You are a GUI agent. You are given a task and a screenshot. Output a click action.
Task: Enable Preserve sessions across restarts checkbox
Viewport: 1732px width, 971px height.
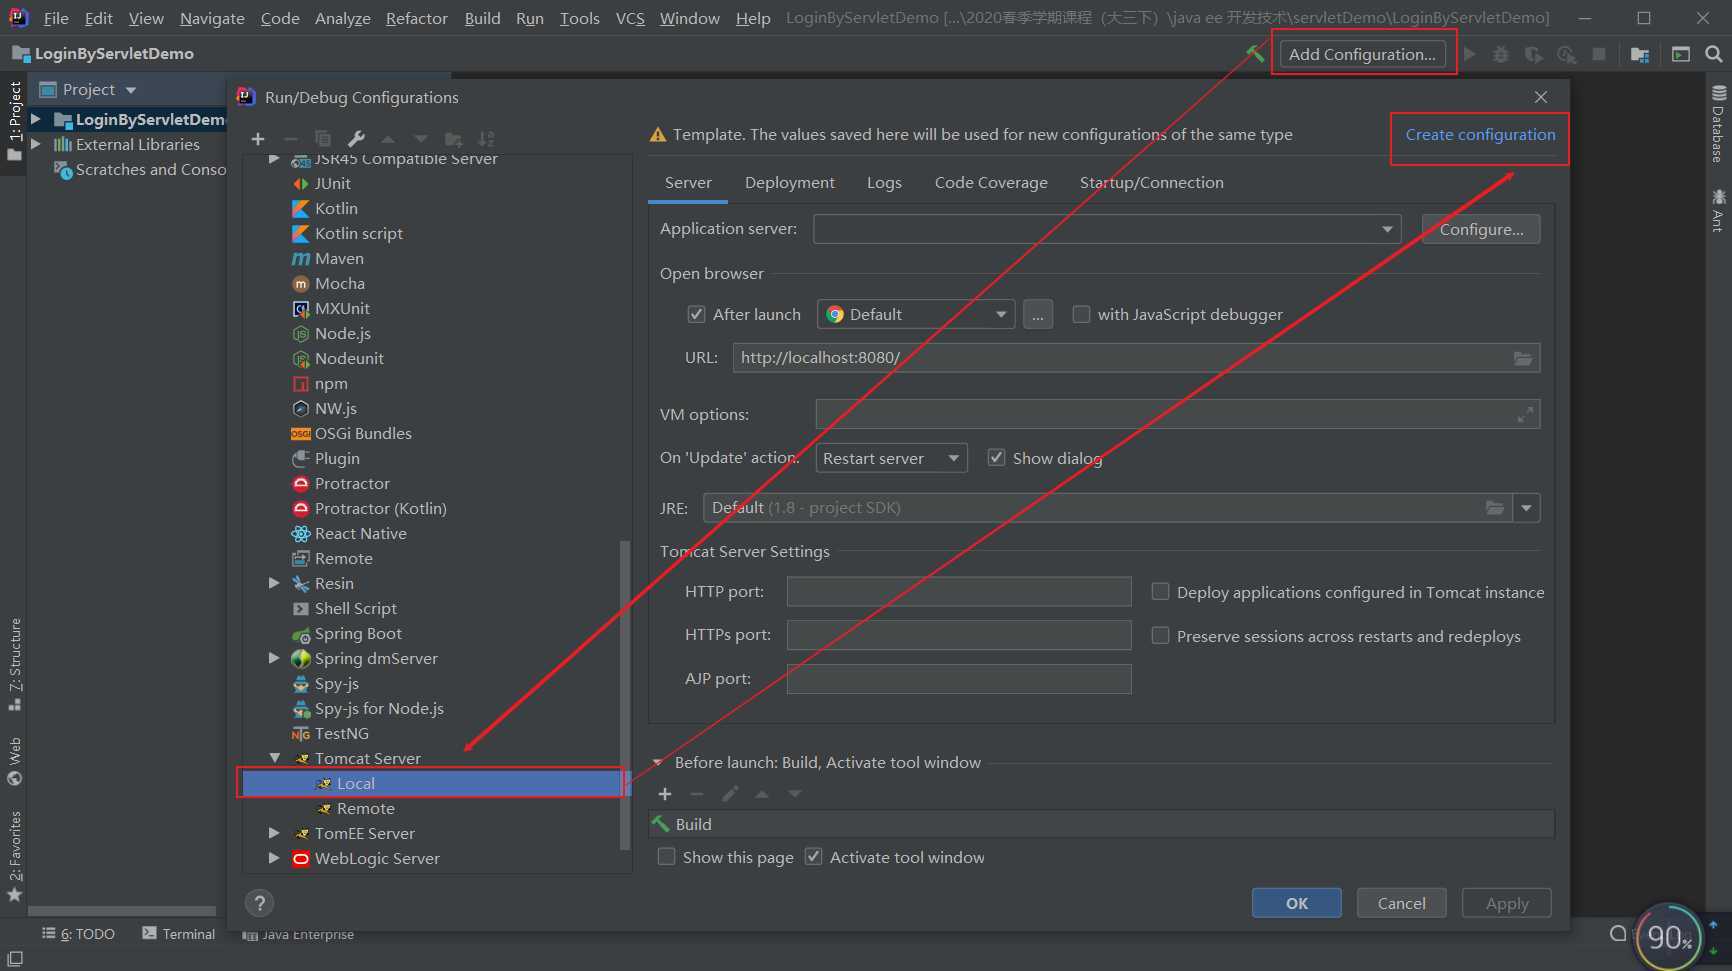click(x=1160, y=635)
